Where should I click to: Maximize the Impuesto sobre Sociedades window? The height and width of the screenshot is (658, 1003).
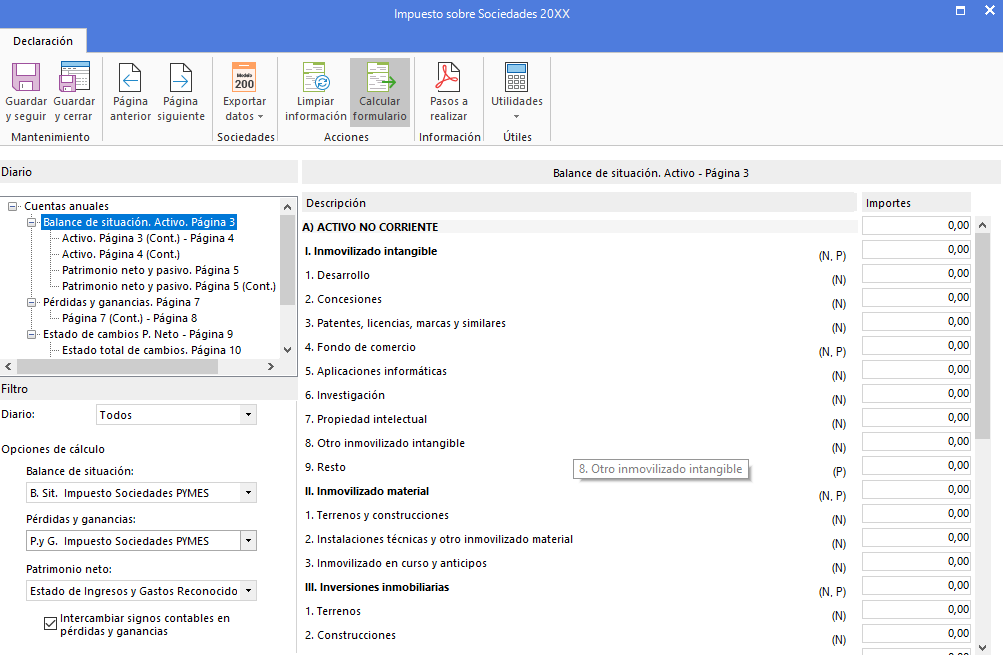[x=960, y=11]
